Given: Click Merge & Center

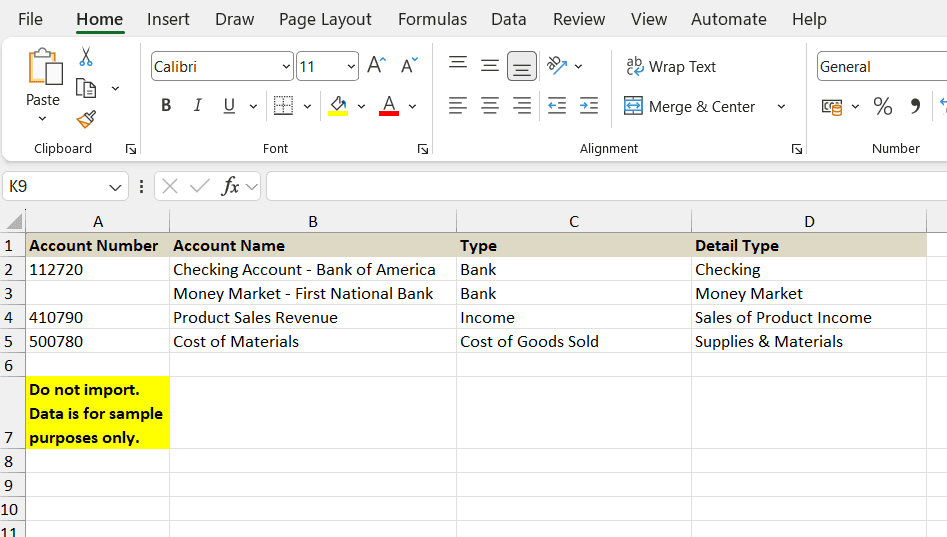Looking at the screenshot, I should tap(689, 106).
